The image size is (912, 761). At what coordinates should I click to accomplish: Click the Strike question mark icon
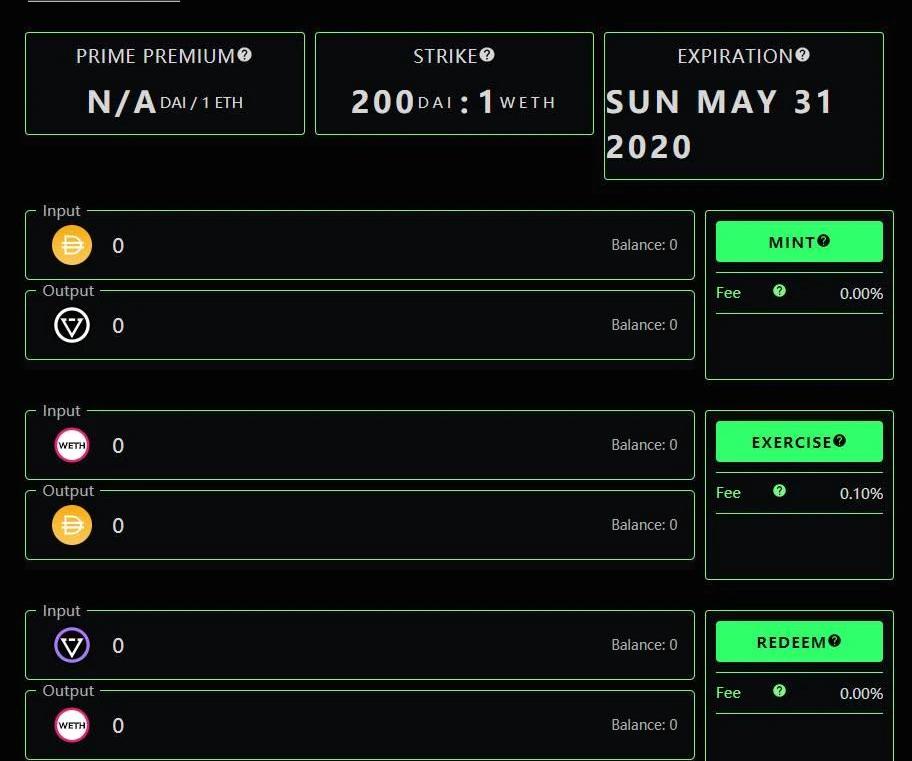click(x=487, y=55)
